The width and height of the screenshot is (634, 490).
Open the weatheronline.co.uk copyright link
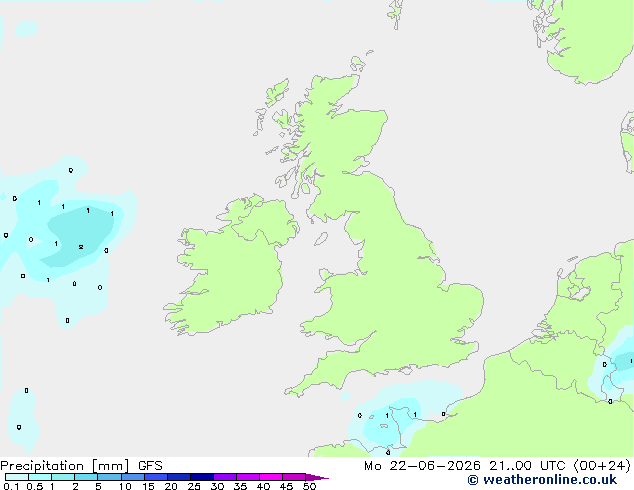[x=542, y=480]
